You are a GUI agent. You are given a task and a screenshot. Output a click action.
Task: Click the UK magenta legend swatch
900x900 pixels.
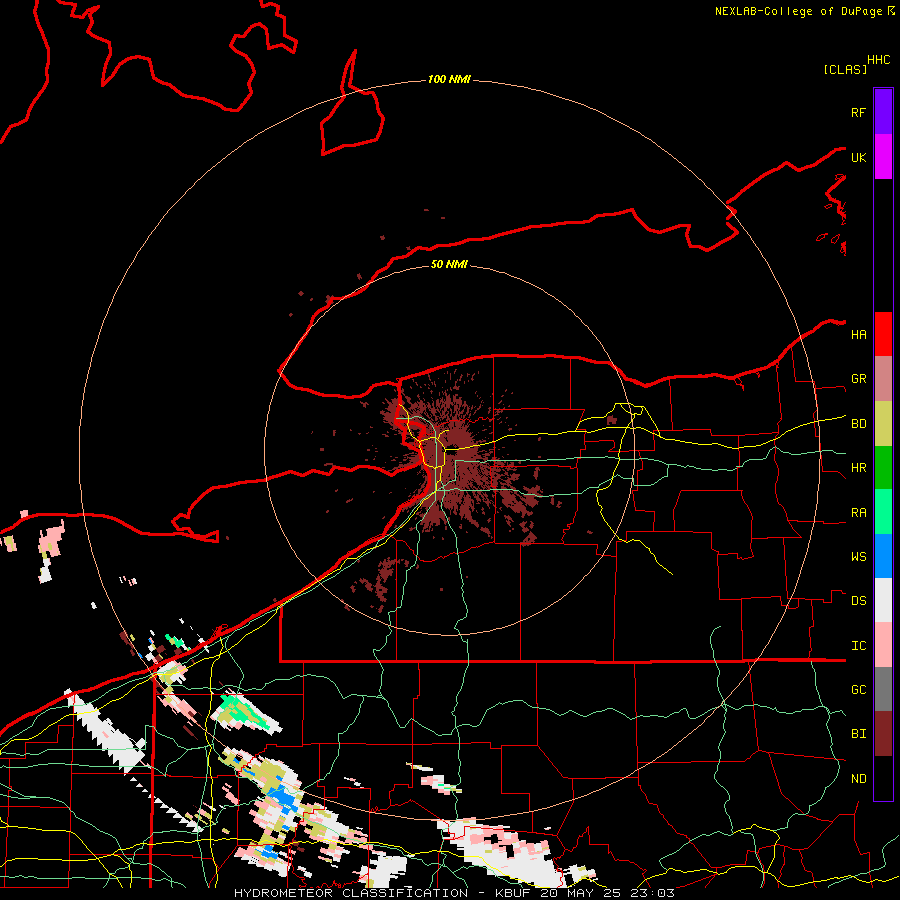click(x=883, y=157)
